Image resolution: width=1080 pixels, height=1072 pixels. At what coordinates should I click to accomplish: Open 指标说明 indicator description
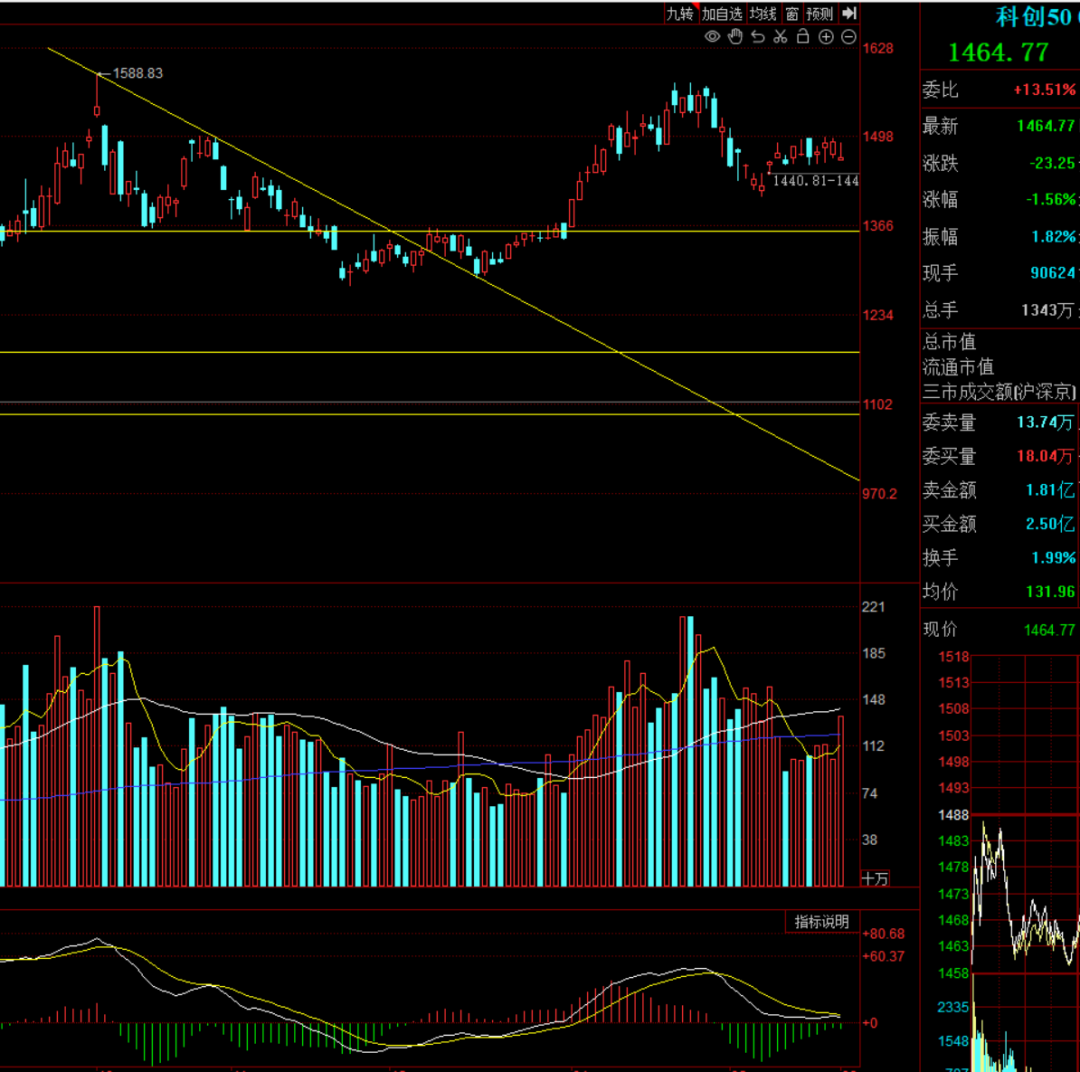[x=822, y=922]
